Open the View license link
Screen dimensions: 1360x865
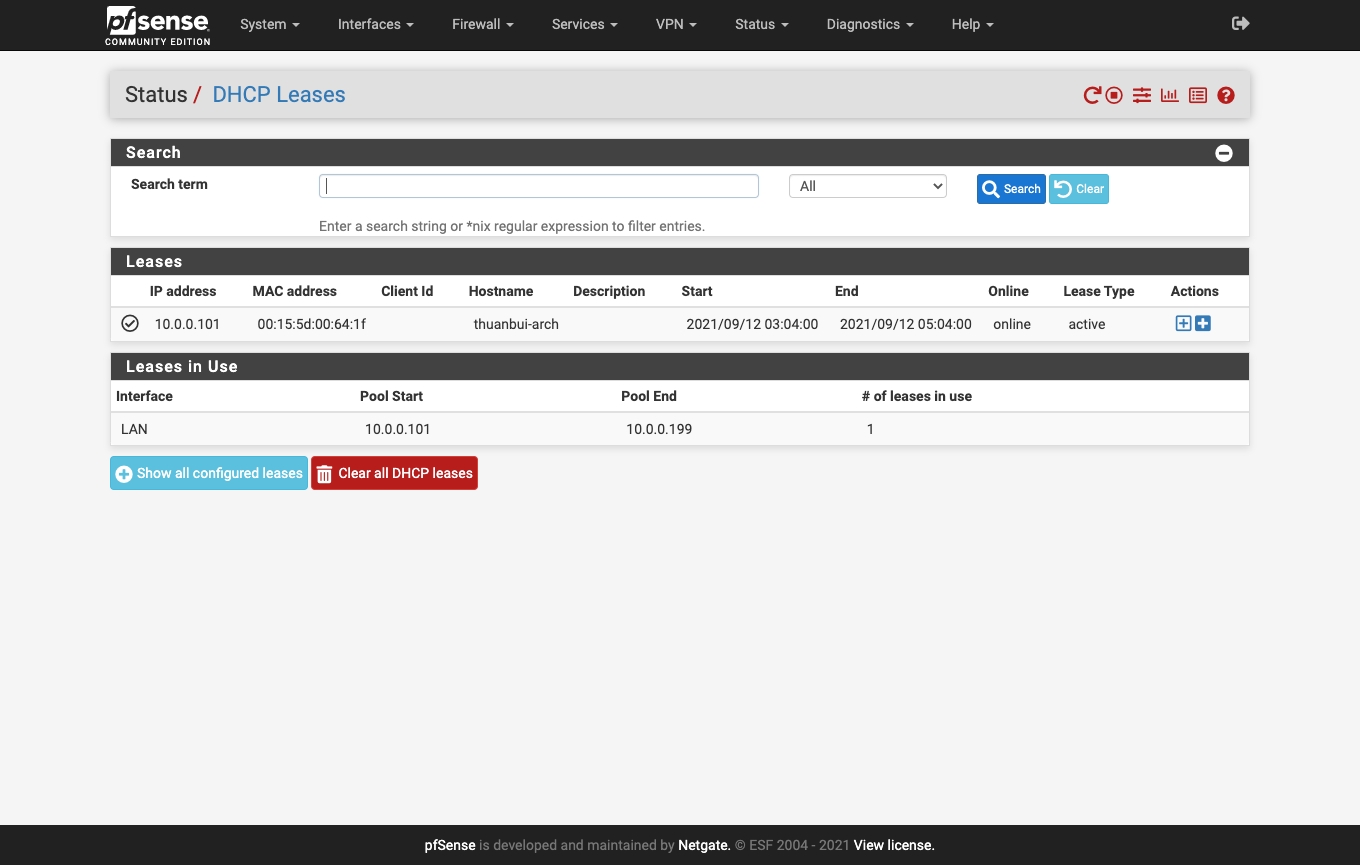click(x=893, y=845)
